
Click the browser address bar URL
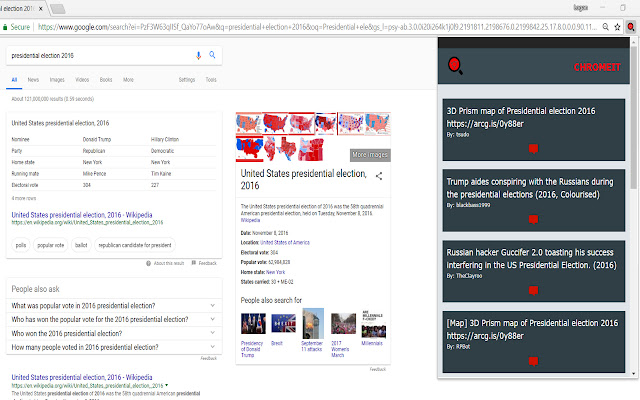[x=318, y=27]
